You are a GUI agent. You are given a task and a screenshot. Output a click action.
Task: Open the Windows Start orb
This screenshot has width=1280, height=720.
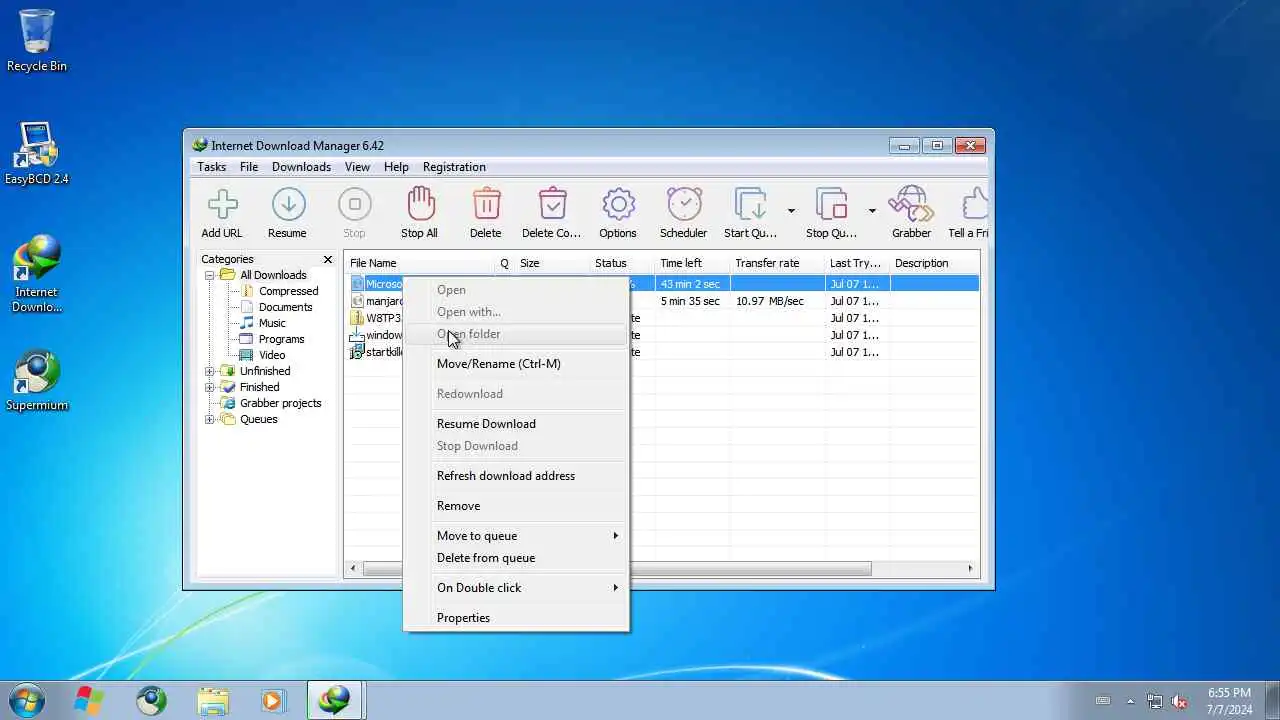coord(27,700)
